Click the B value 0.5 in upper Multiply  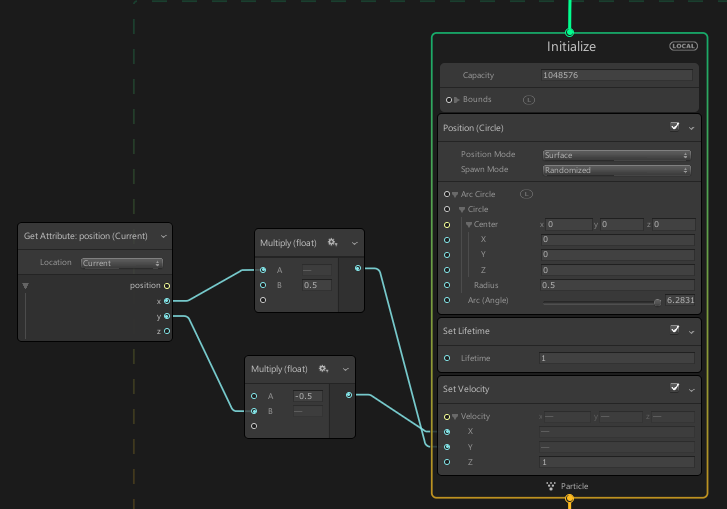point(317,285)
